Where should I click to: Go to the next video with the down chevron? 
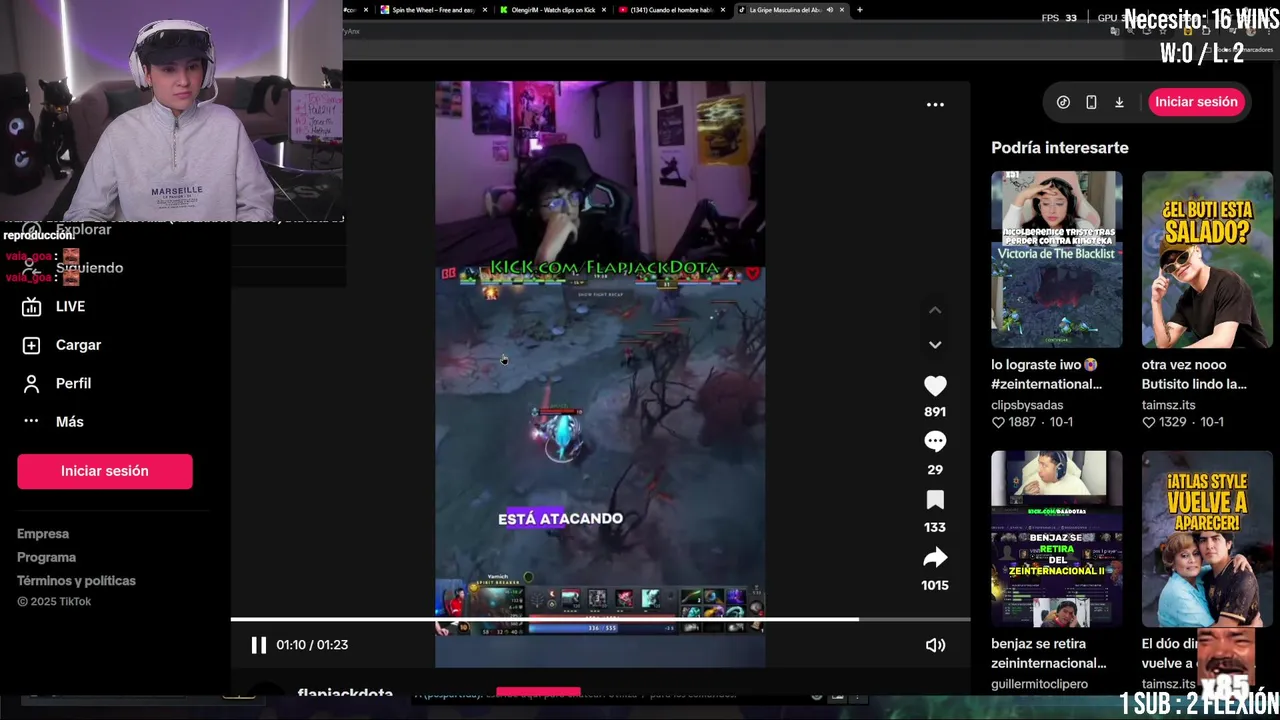pyautogui.click(x=935, y=344)
